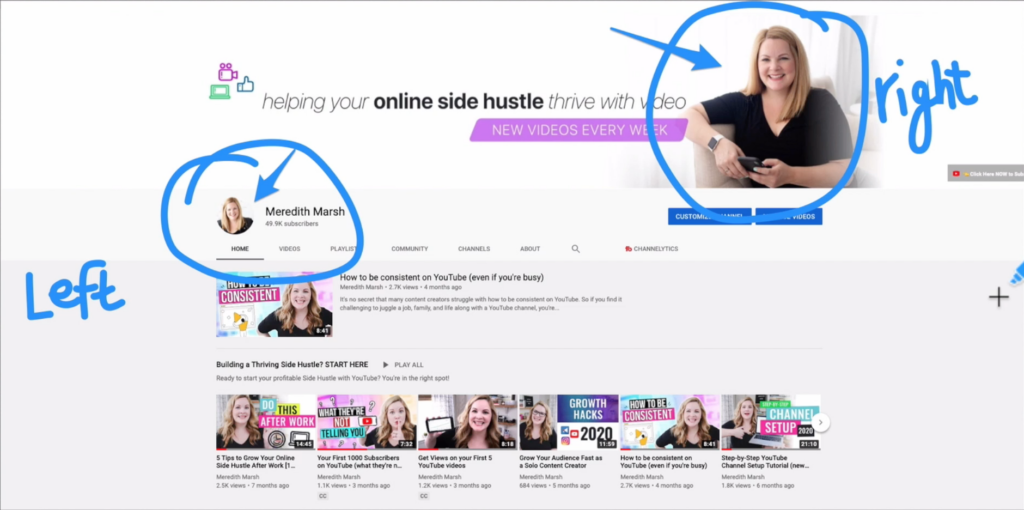Click the 'New Videos Every Week' banner label
This screenshot has width=1024, height=510.
(x=579, y=130)
